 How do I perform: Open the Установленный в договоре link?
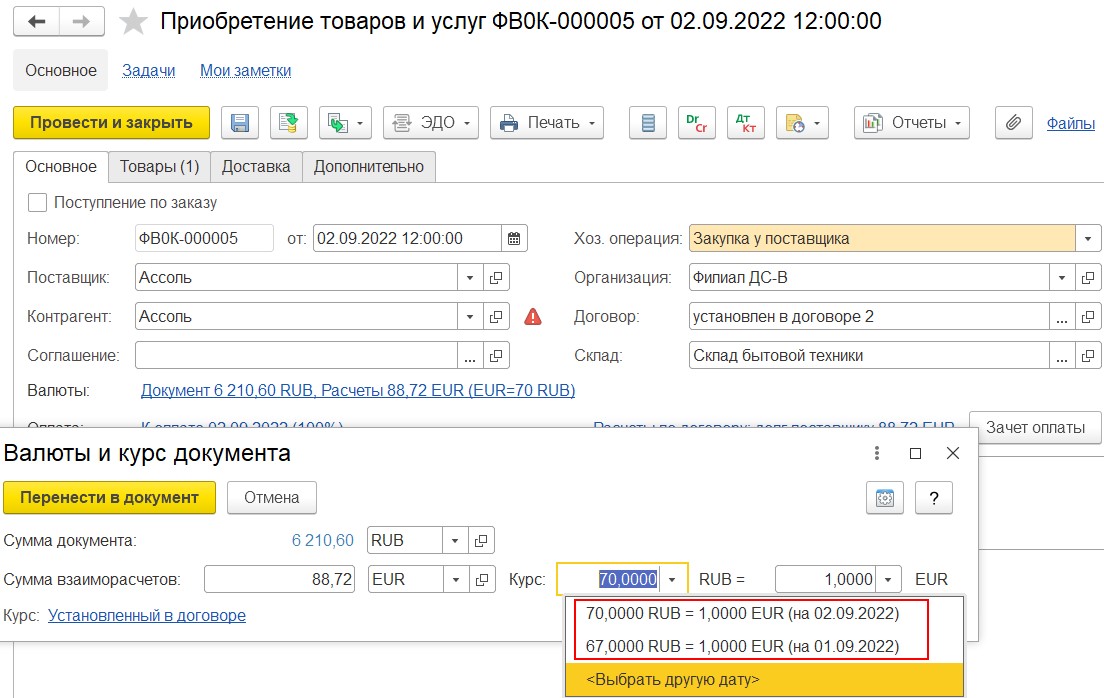147,616
